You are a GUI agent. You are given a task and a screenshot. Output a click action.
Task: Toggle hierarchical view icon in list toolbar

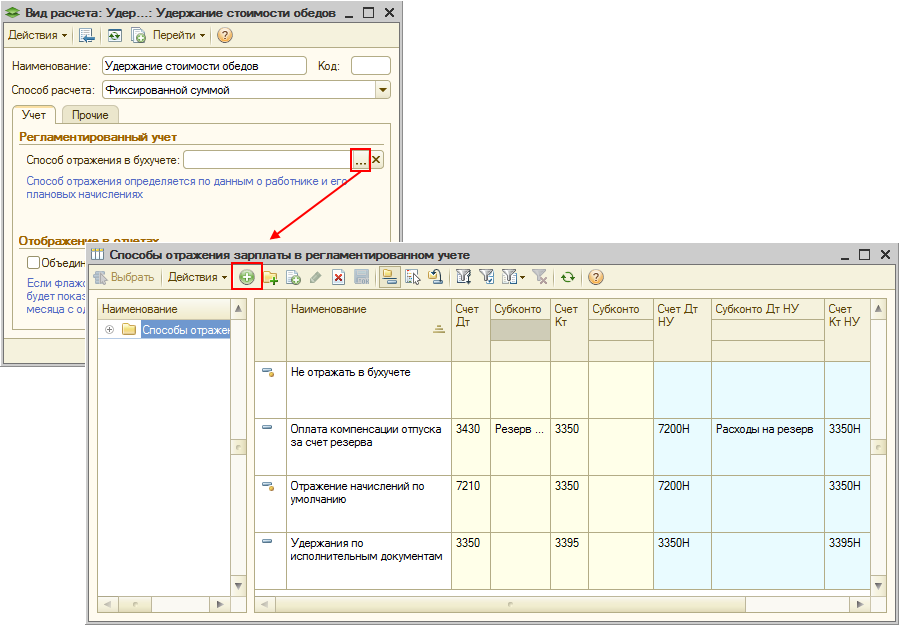390,277
